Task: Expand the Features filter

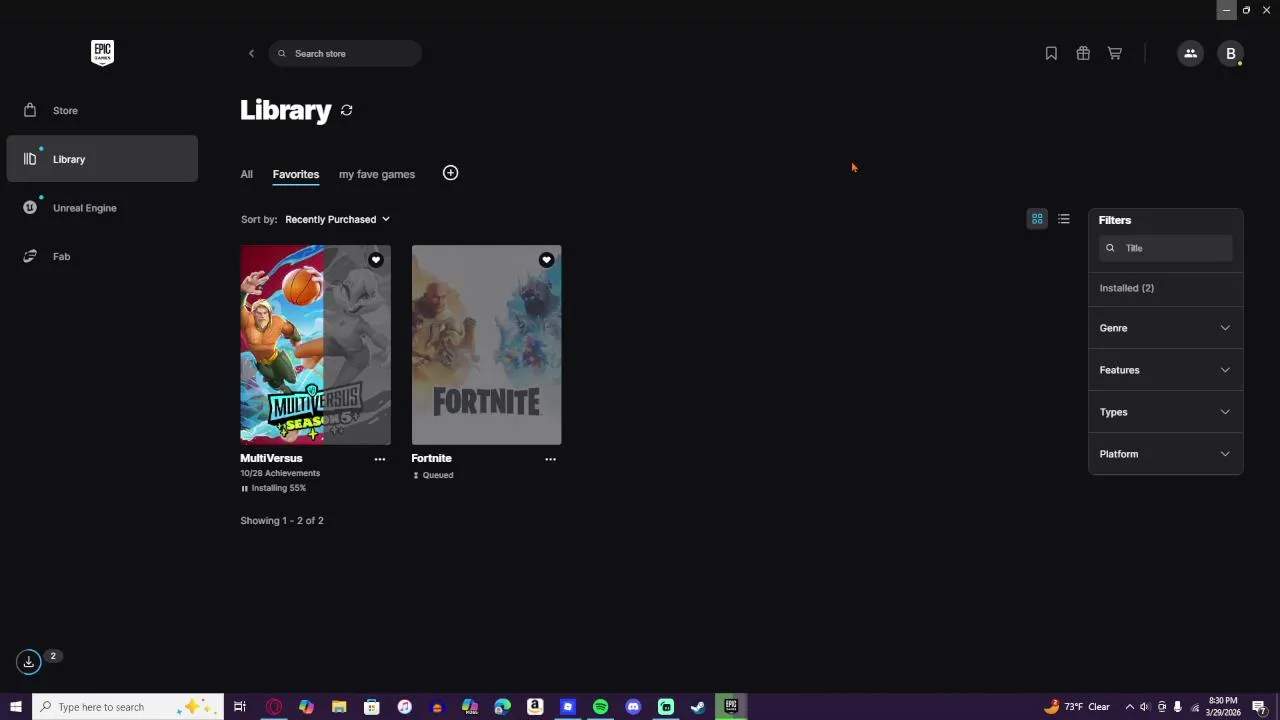Action: point(1166,370)
